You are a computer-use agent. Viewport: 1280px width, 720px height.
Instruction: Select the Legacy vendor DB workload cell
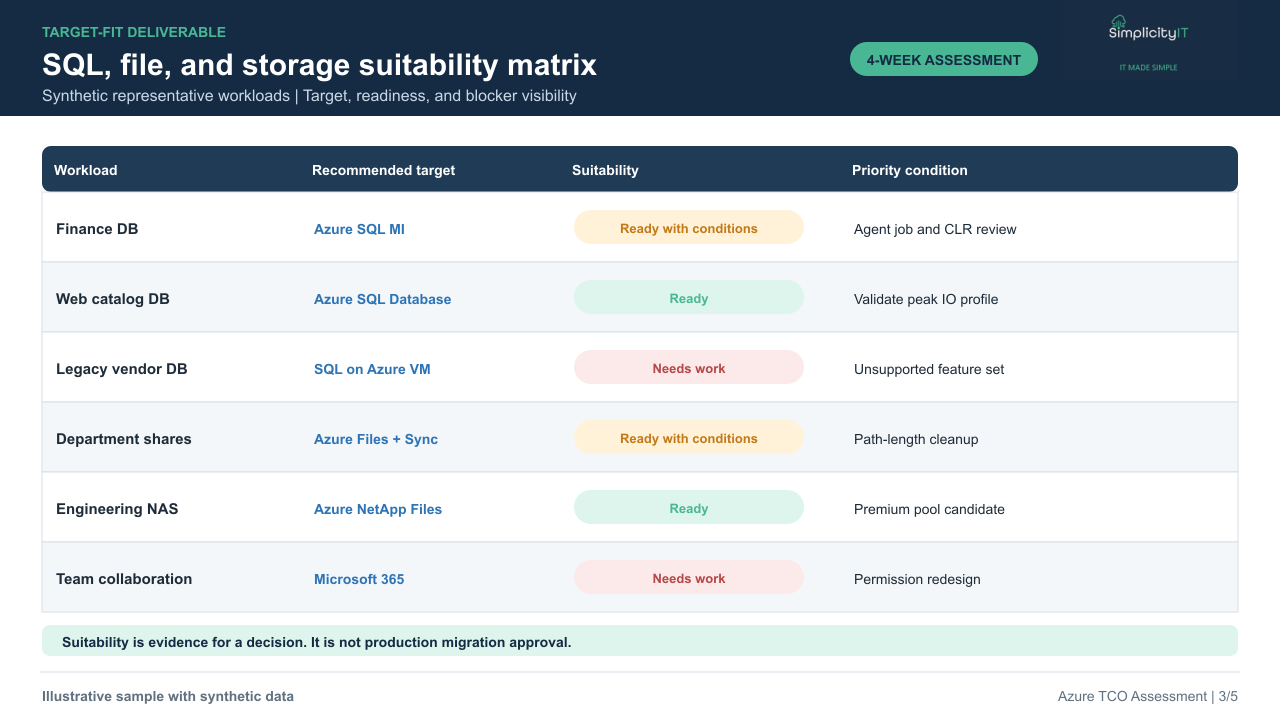click(x=122, y=369)
